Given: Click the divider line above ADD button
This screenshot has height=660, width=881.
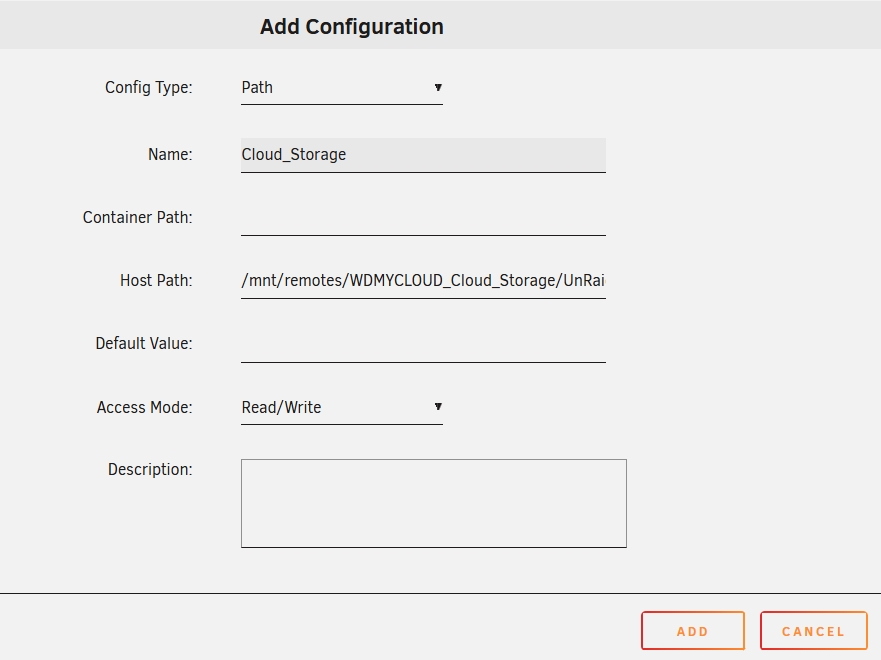Looking at the screenshot, I should click(440, 593).
